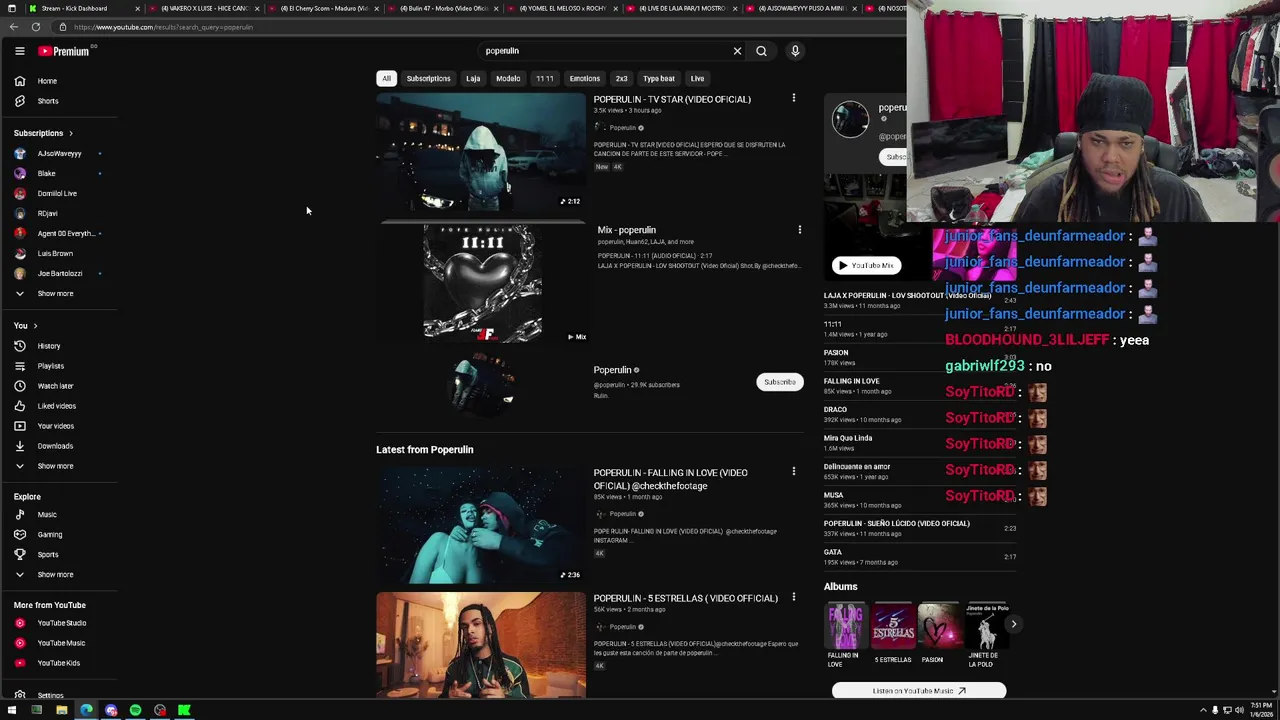Start voice search with the microphone icon
Viewport: 1280px width, 720px height.
795,51
